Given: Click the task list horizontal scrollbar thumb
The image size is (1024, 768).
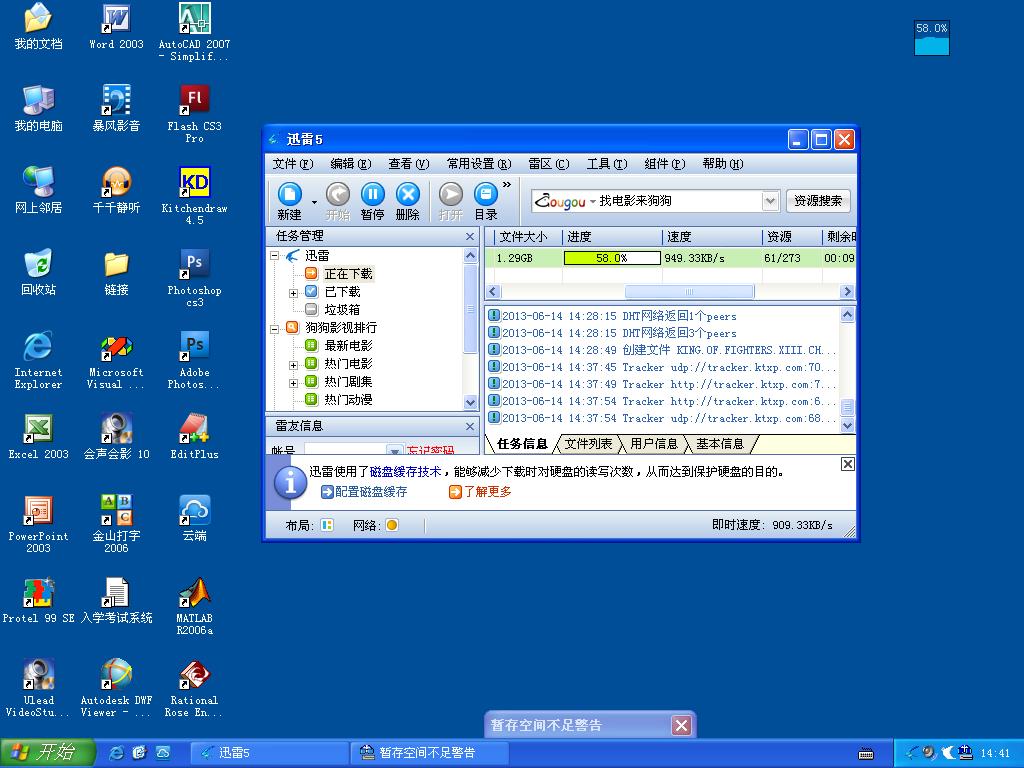Looking at the screenshot, I should click(x=689, y=291).
